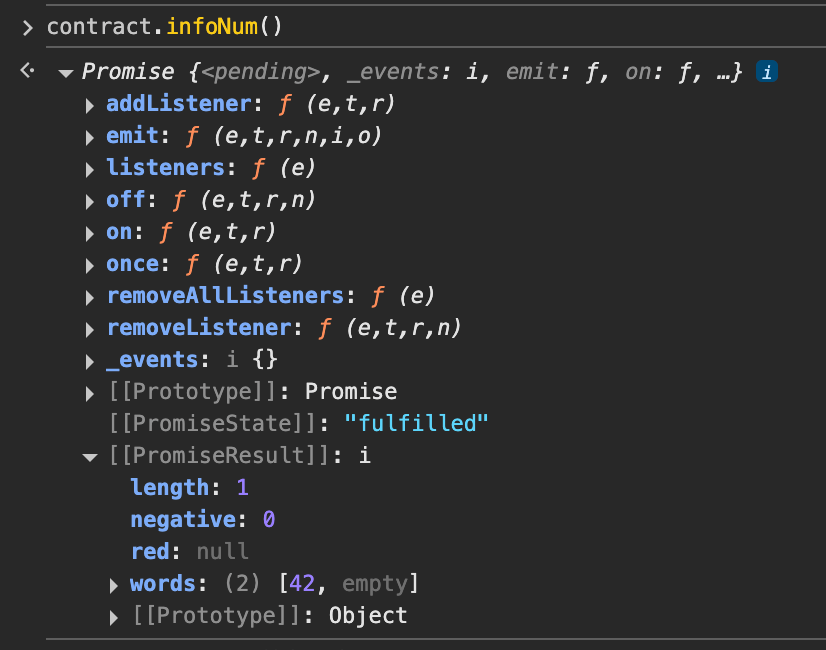Expand the off function property

point(90,201)
